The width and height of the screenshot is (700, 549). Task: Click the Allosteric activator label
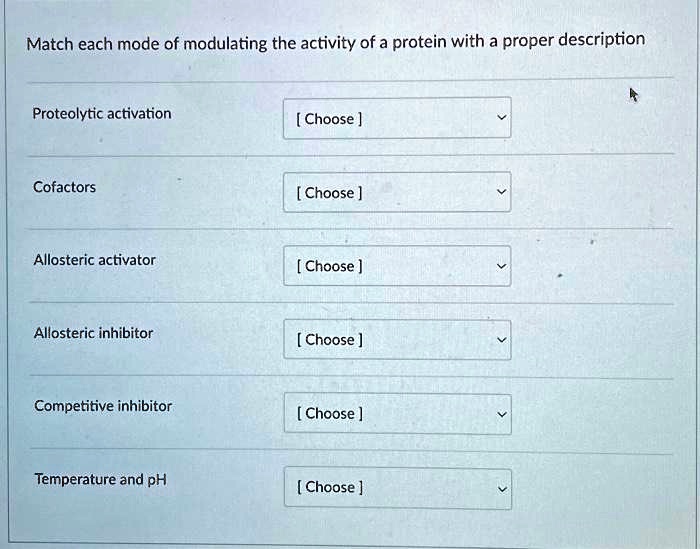coord(95,260)
